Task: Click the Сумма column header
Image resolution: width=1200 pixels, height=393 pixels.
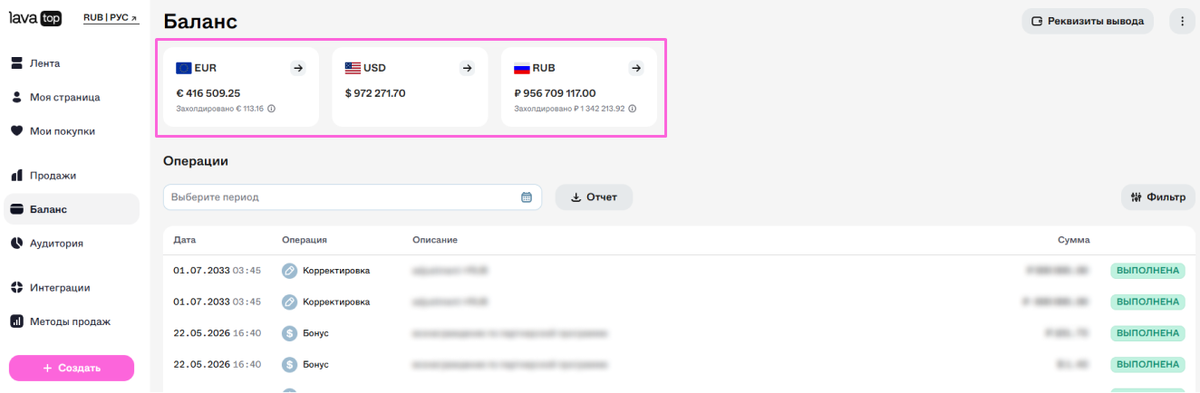Action: (1074, 240)
